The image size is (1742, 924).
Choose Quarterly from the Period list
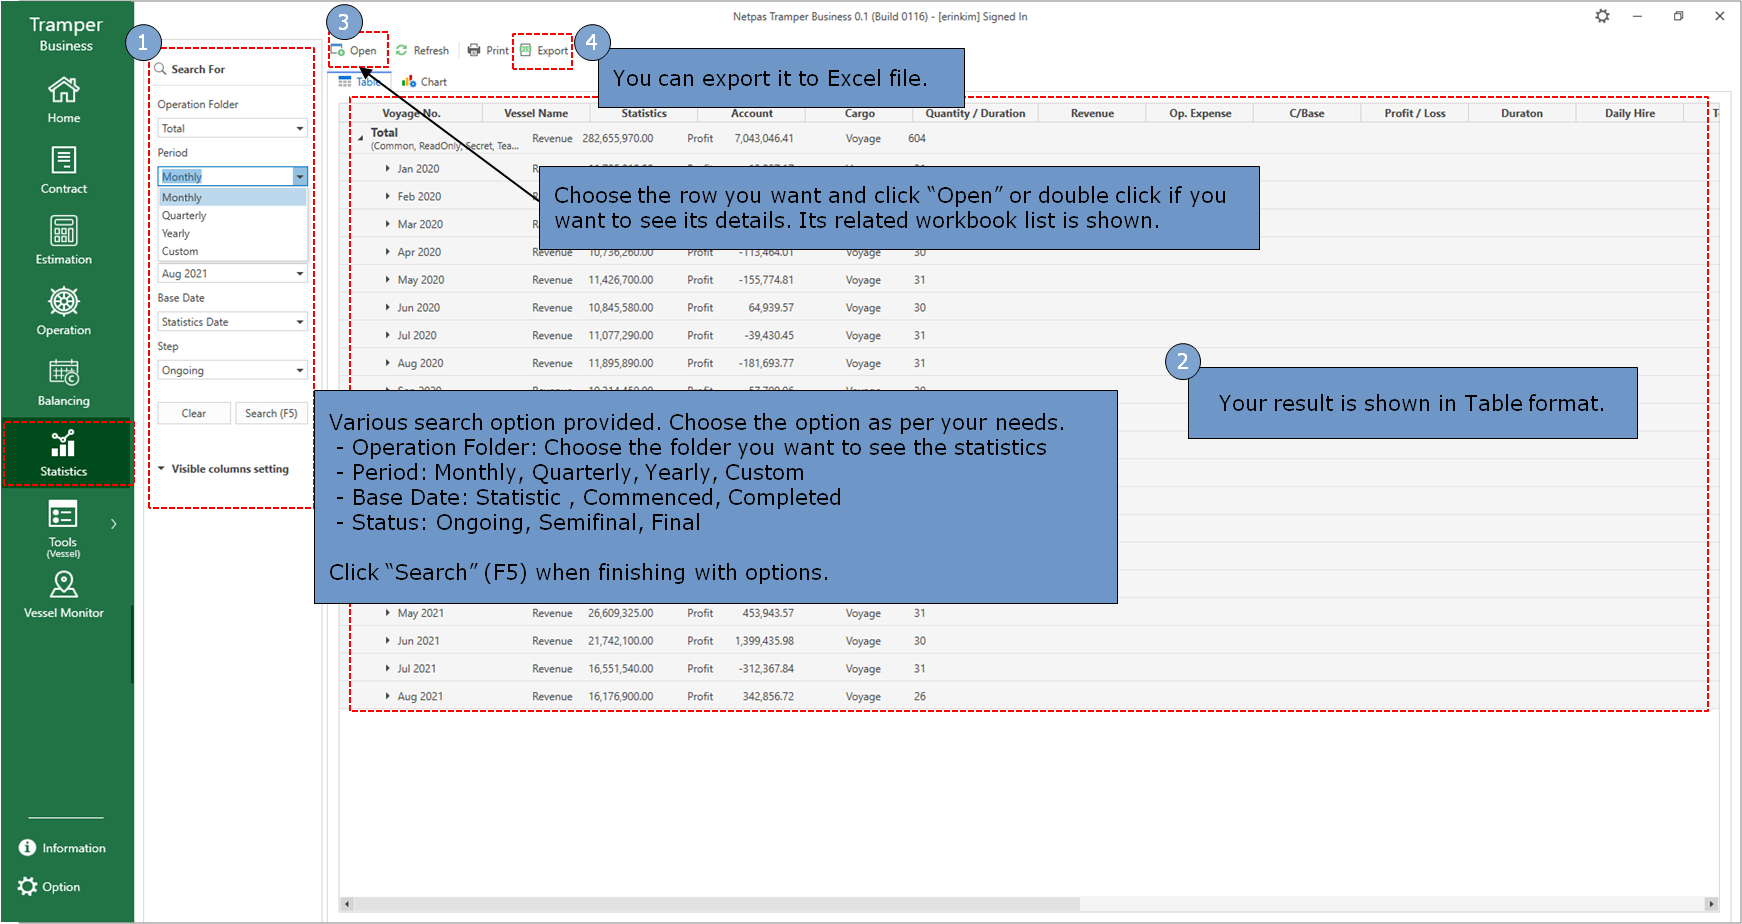coord(185,216)
